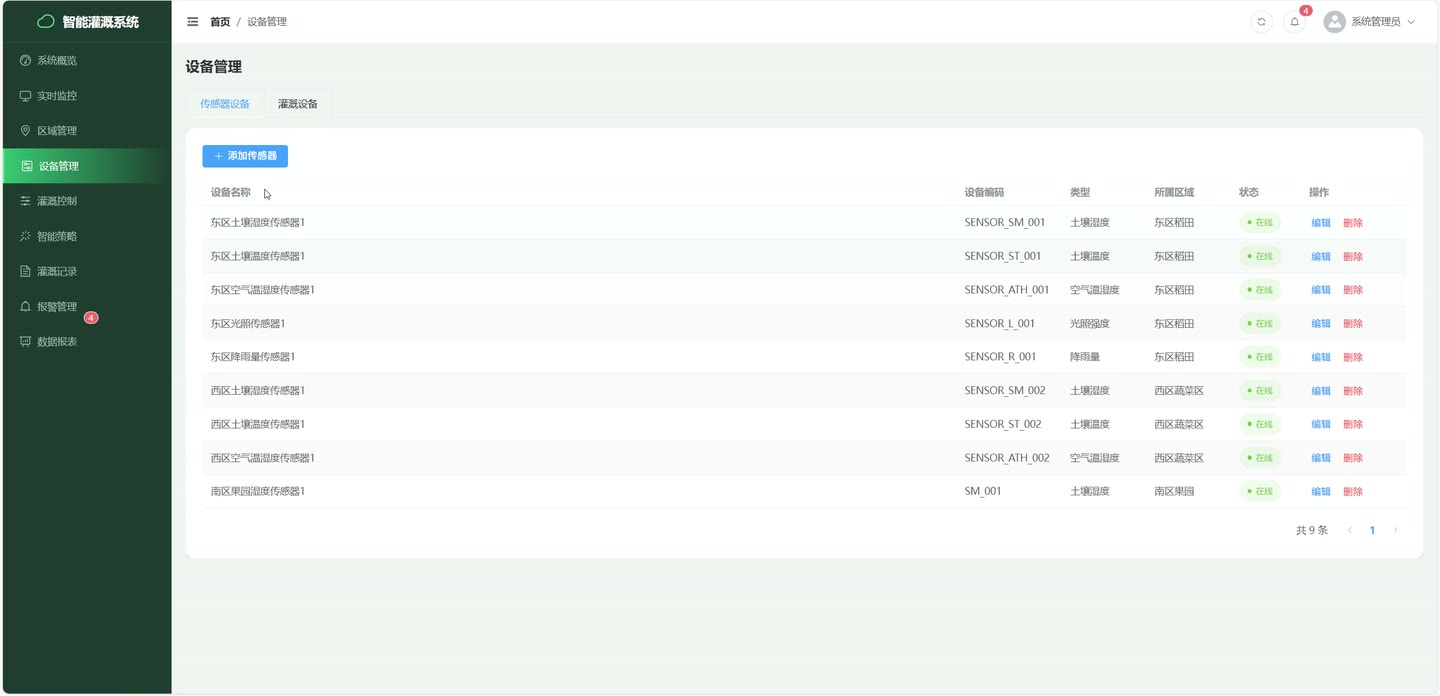Screen dimensions: 1440x696
Task: Switch to the 灌溉设备 tab
Action: click(298, 104)
